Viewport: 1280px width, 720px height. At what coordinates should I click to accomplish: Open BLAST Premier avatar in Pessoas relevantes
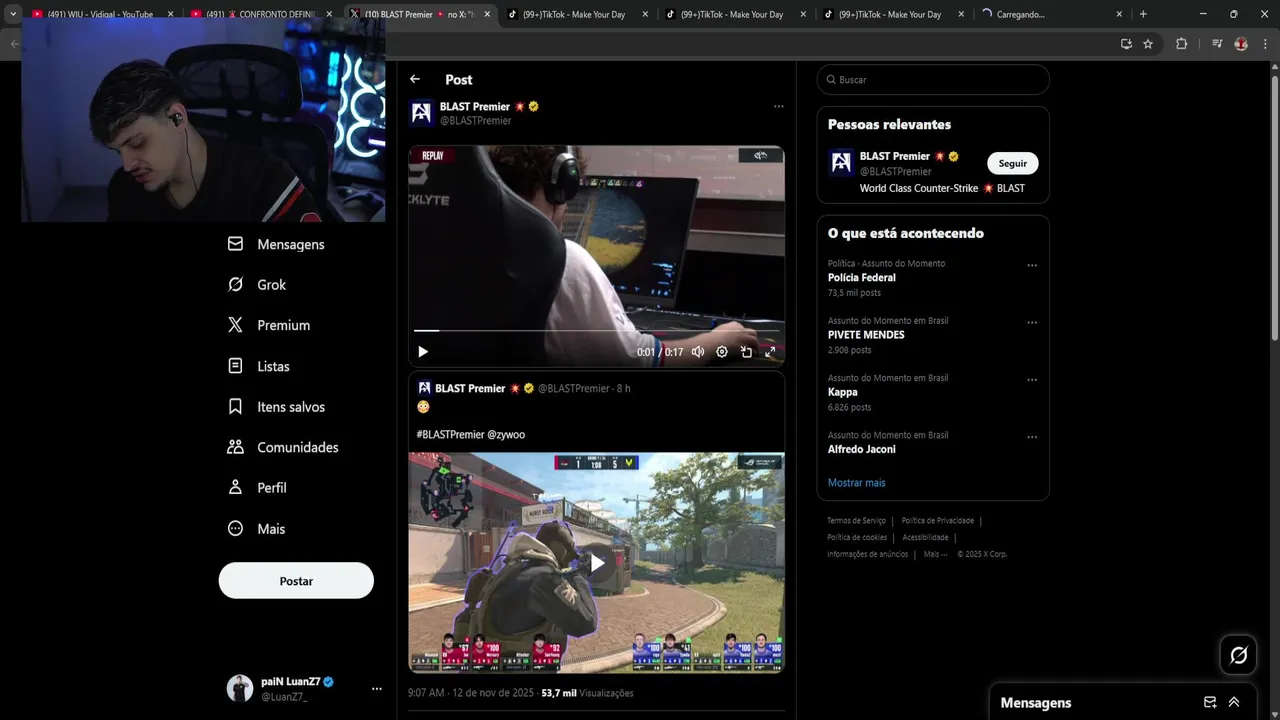point(841,162)
